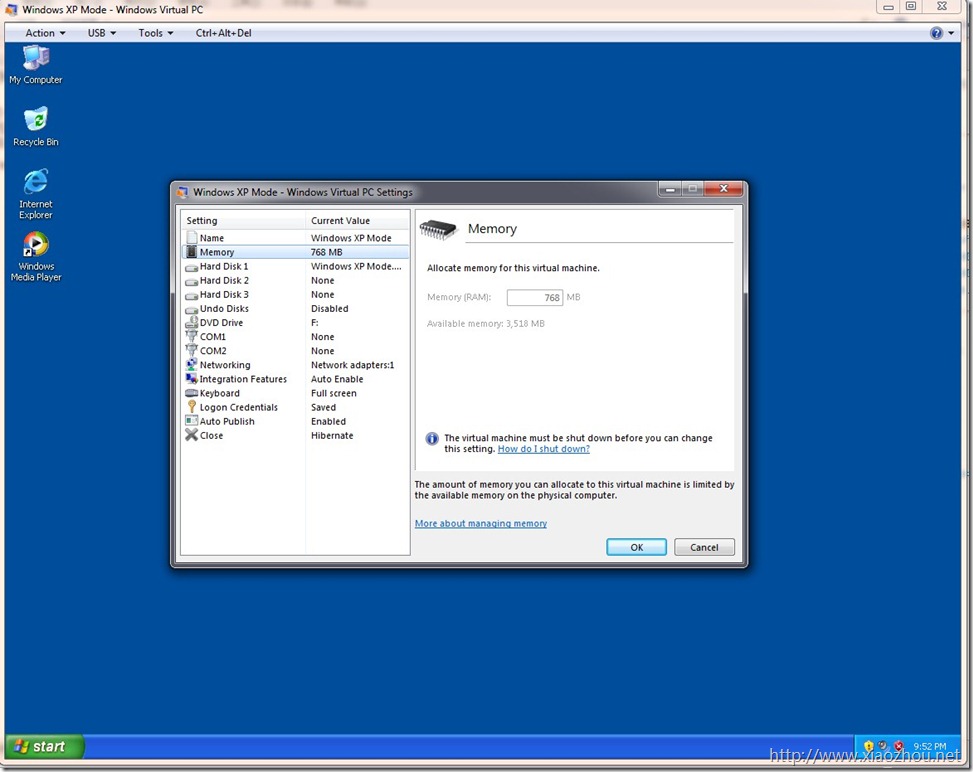Click Cancel in settings dialog

(x=704, y=547)
